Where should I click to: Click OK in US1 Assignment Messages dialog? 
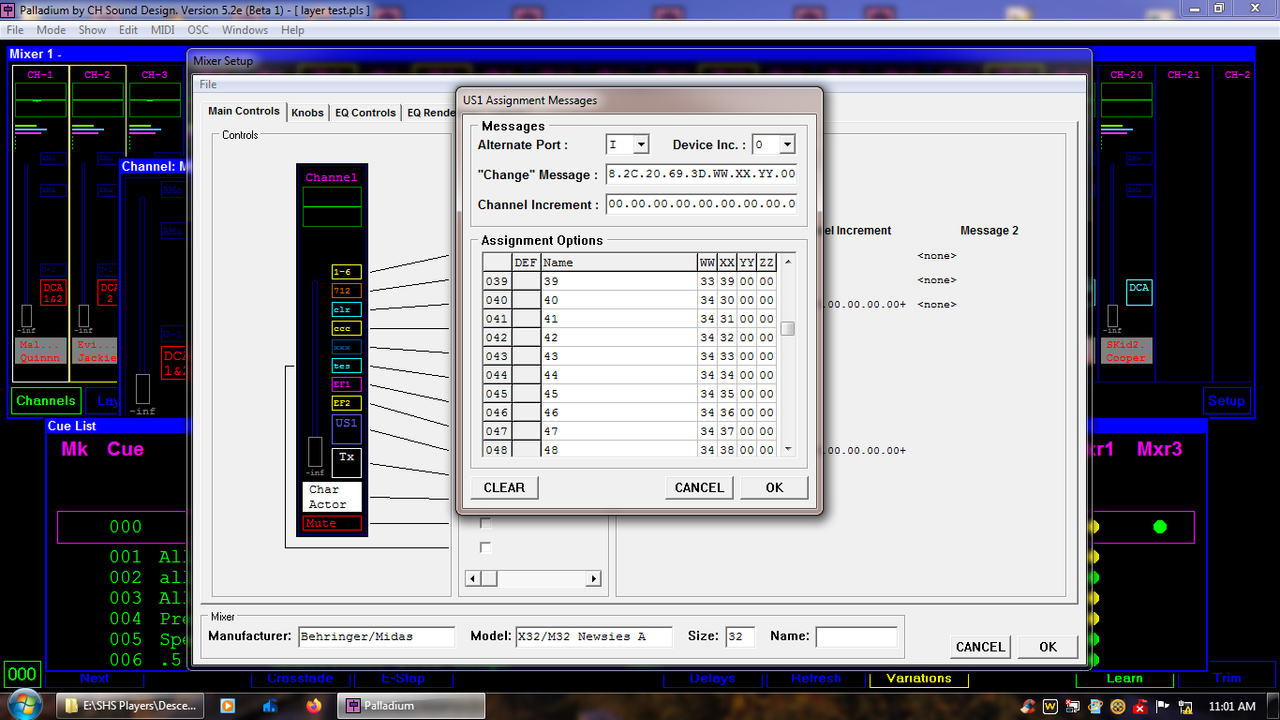[774, 488]
